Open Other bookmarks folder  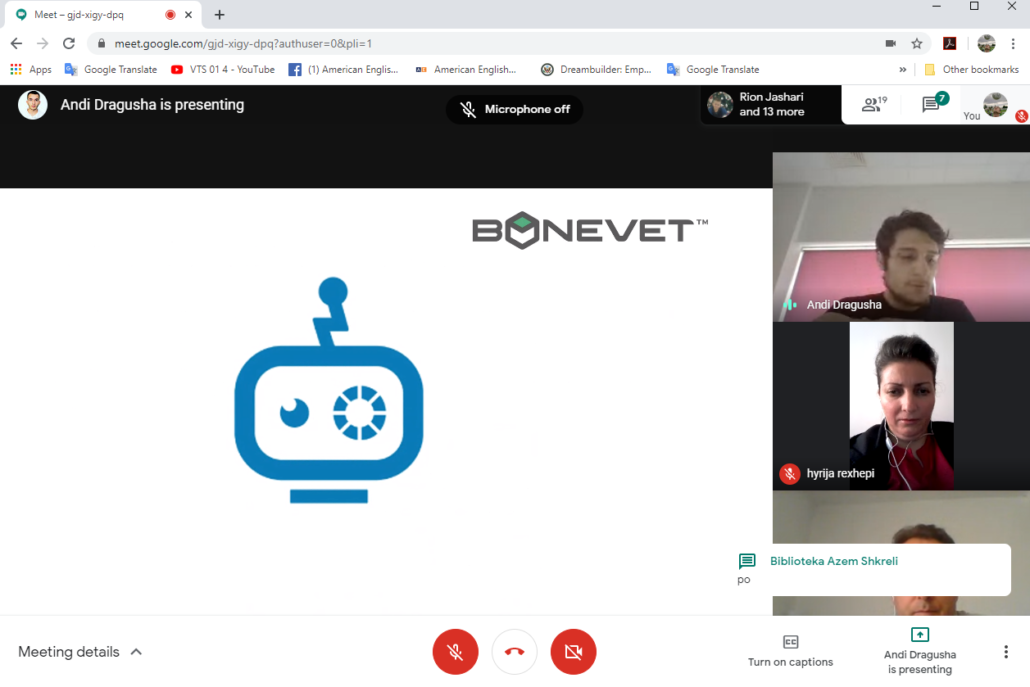pos(972,69)
